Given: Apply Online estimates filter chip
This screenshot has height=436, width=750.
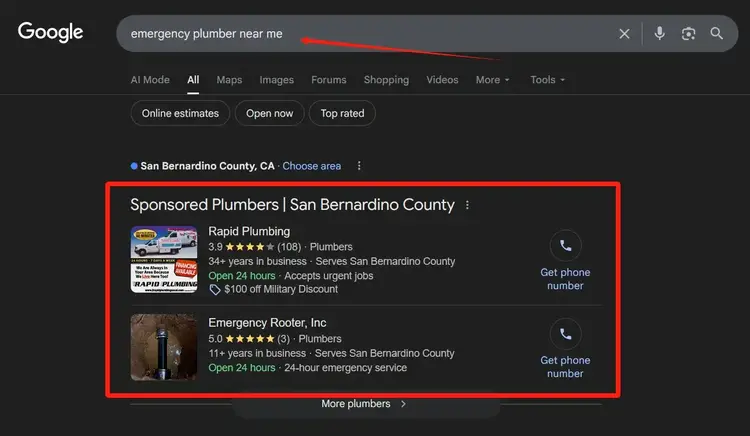Looking at the screenshot, I should 180,113.
